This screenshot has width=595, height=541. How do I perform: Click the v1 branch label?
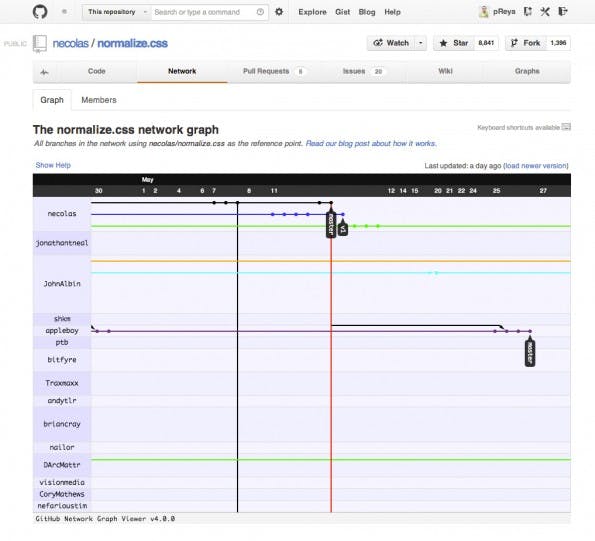343,229
